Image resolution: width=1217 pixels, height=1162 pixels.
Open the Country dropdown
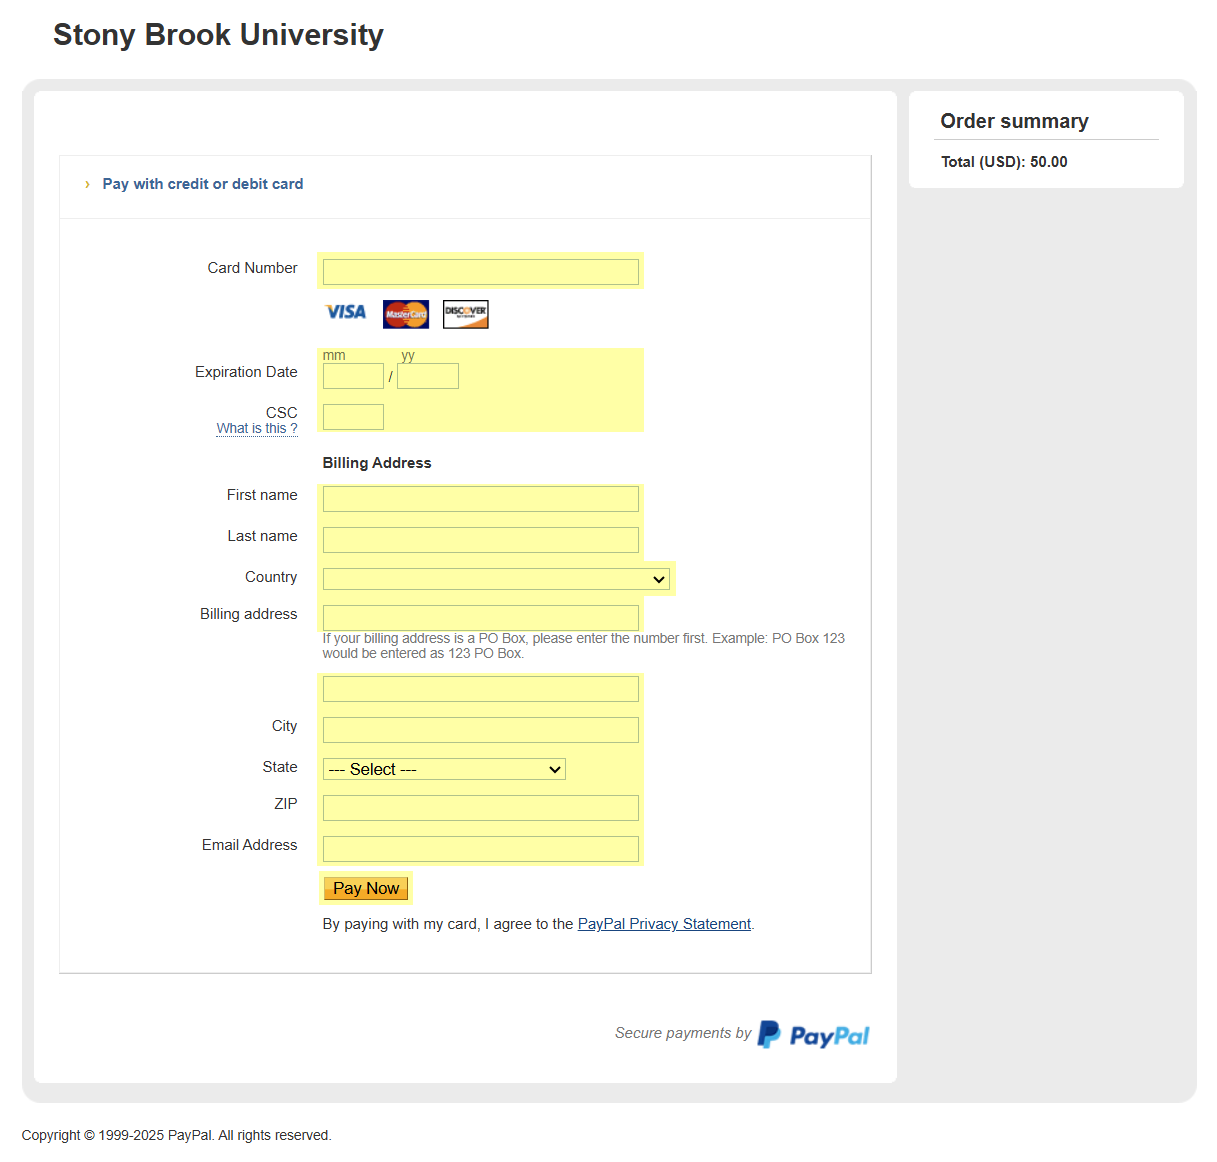tap(496, 579)
